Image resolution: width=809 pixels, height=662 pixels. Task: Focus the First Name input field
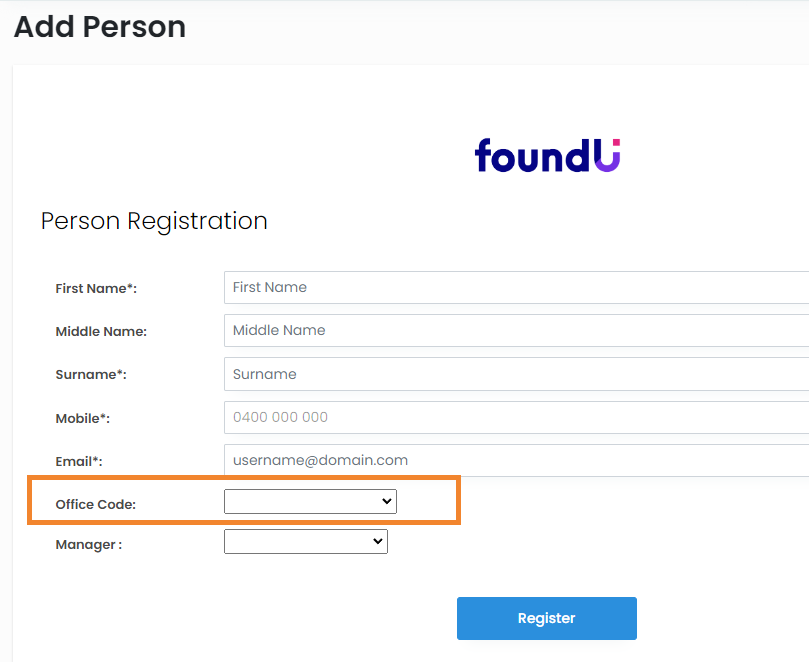coord(516,288)
